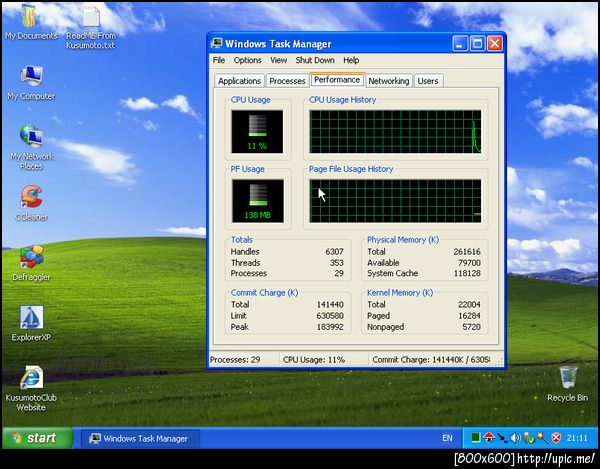The width and height of the screenshot is (600, 469).
Task: Click the CPU Usage History graph
Action: 395,132
